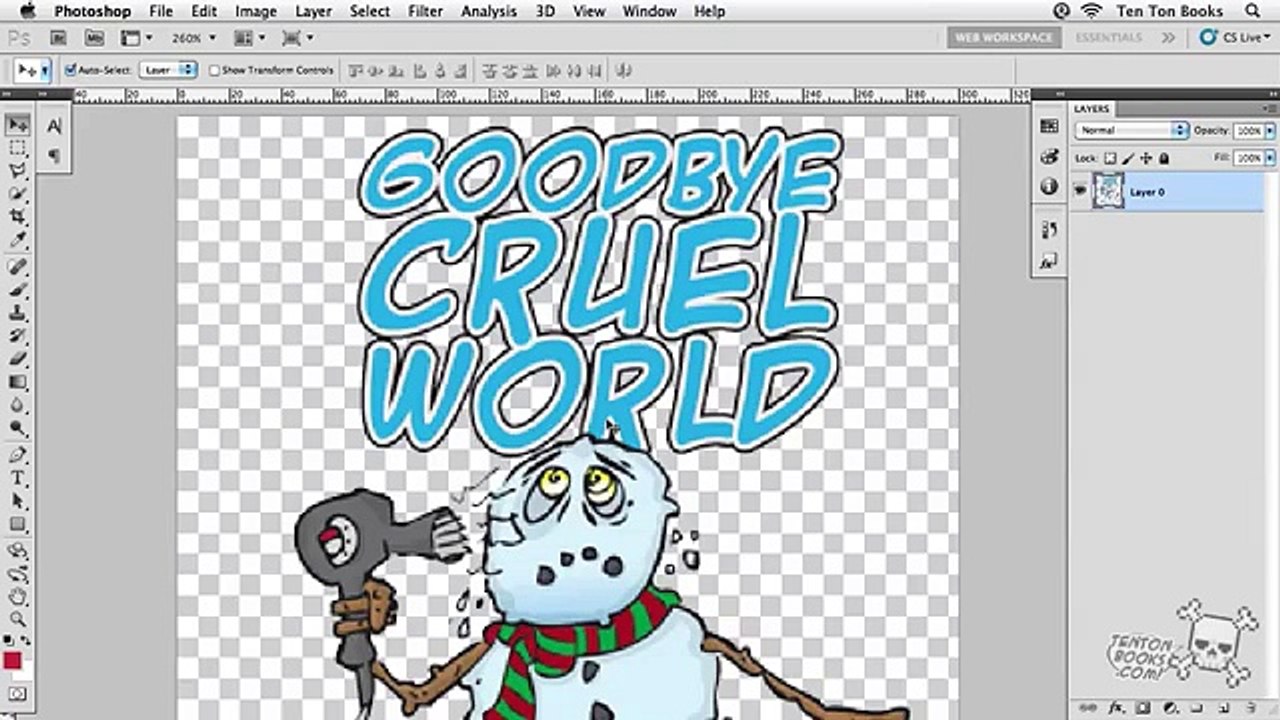Screen dimensions: 1280x720
Task: Show more workspaces with double chevron
Action: (1168, 38)
